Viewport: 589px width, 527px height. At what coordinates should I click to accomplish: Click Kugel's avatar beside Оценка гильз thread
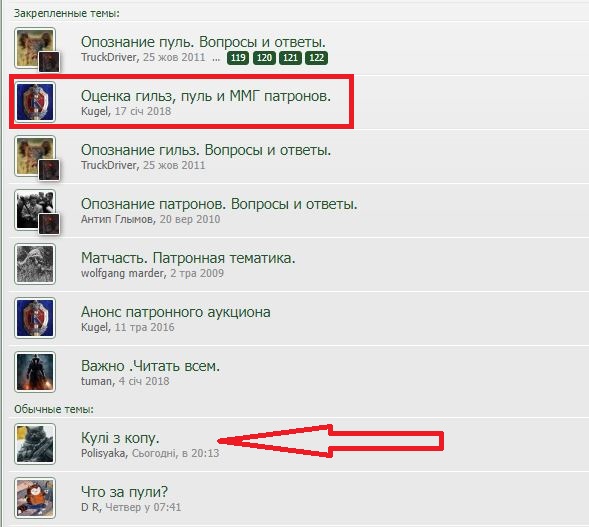tap(35, 102)
